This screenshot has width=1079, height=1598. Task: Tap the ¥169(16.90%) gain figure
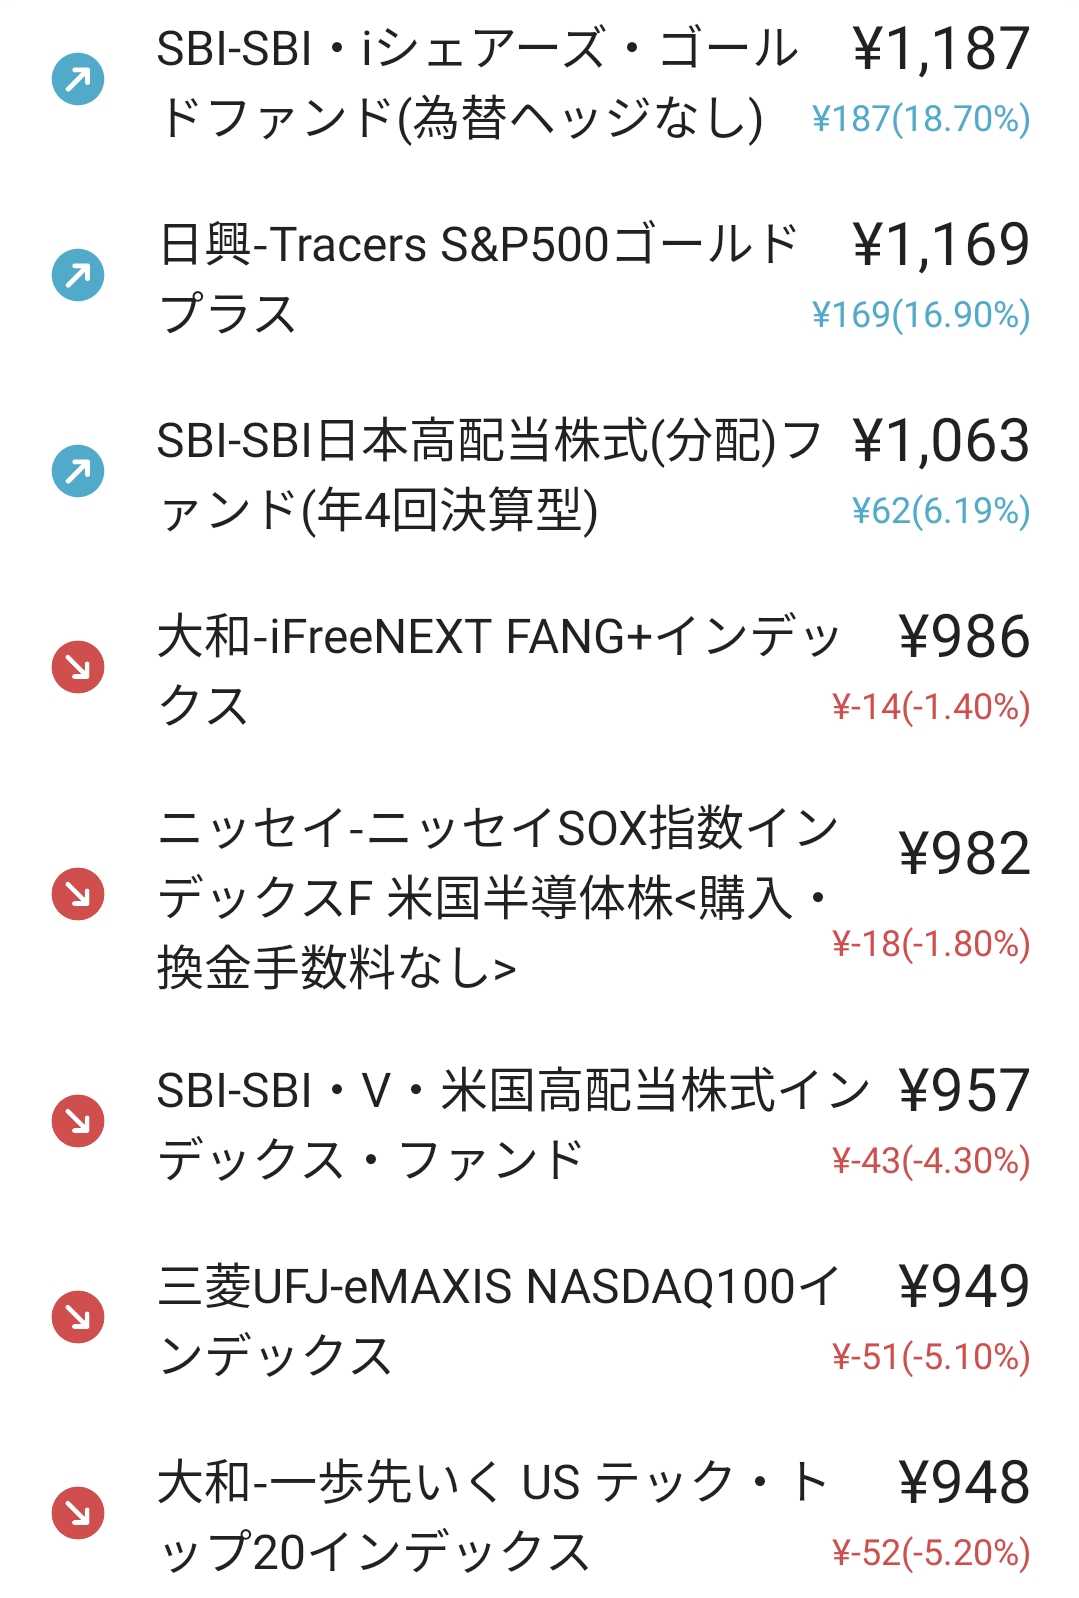click(x=920, y=315)
